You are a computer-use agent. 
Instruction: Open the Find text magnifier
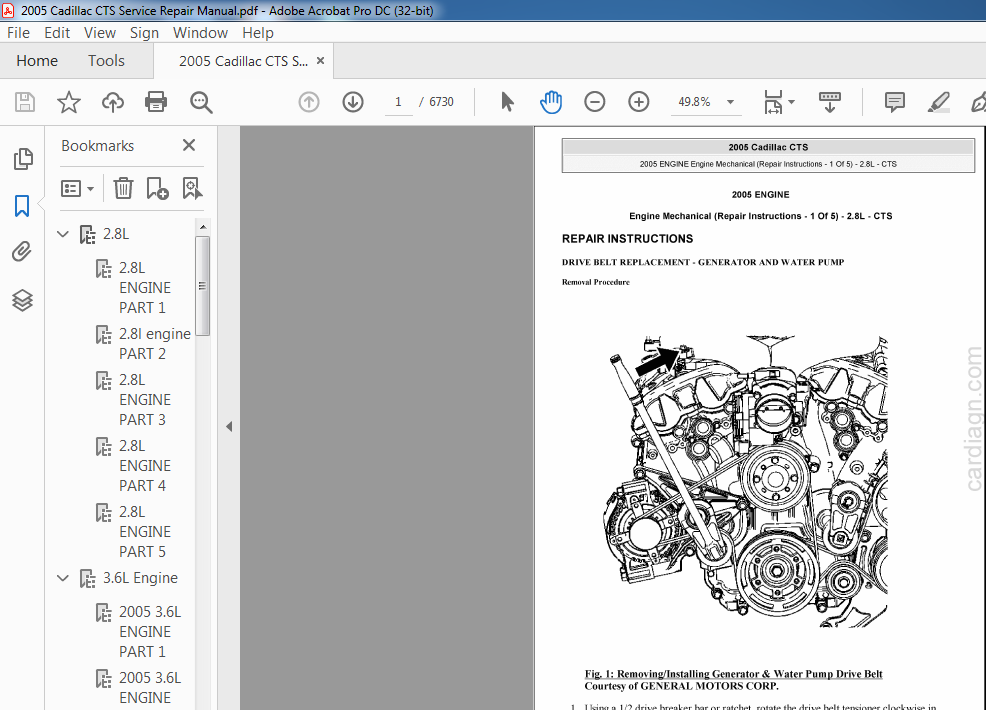coord(201,102)
